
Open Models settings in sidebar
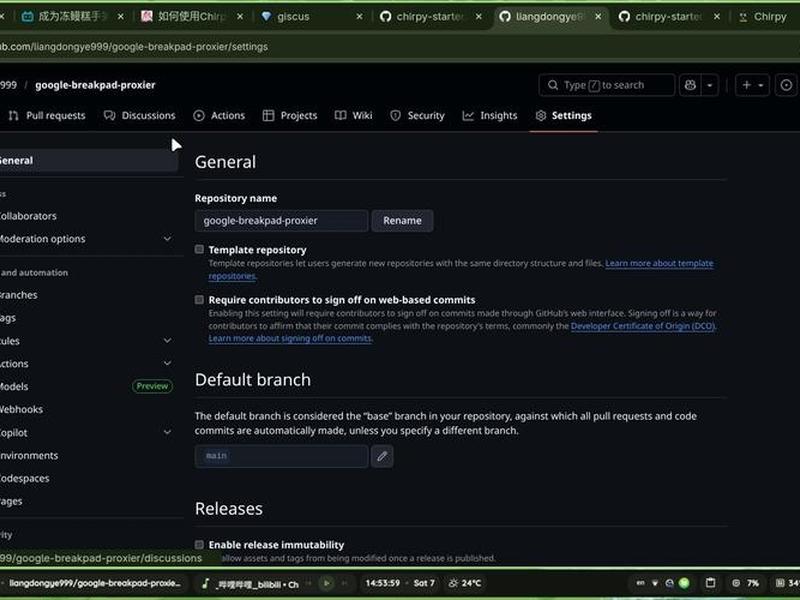pos(14,387)
